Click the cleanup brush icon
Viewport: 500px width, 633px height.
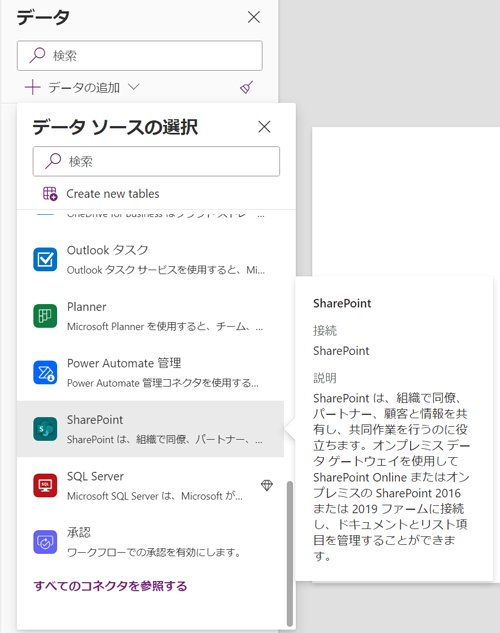pos(246,87)
